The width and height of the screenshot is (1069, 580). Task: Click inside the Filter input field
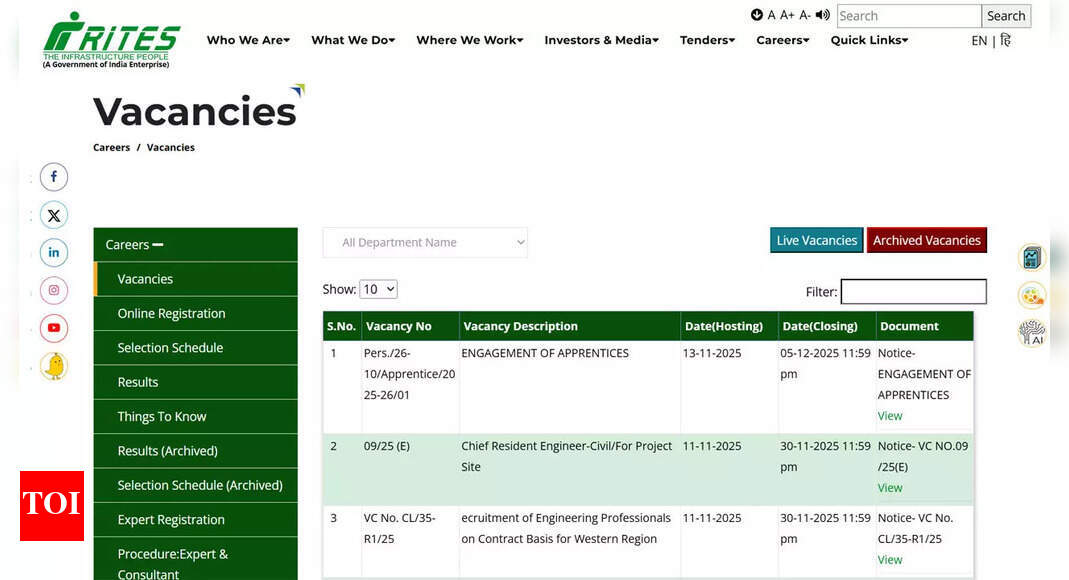tap(913, 291)
